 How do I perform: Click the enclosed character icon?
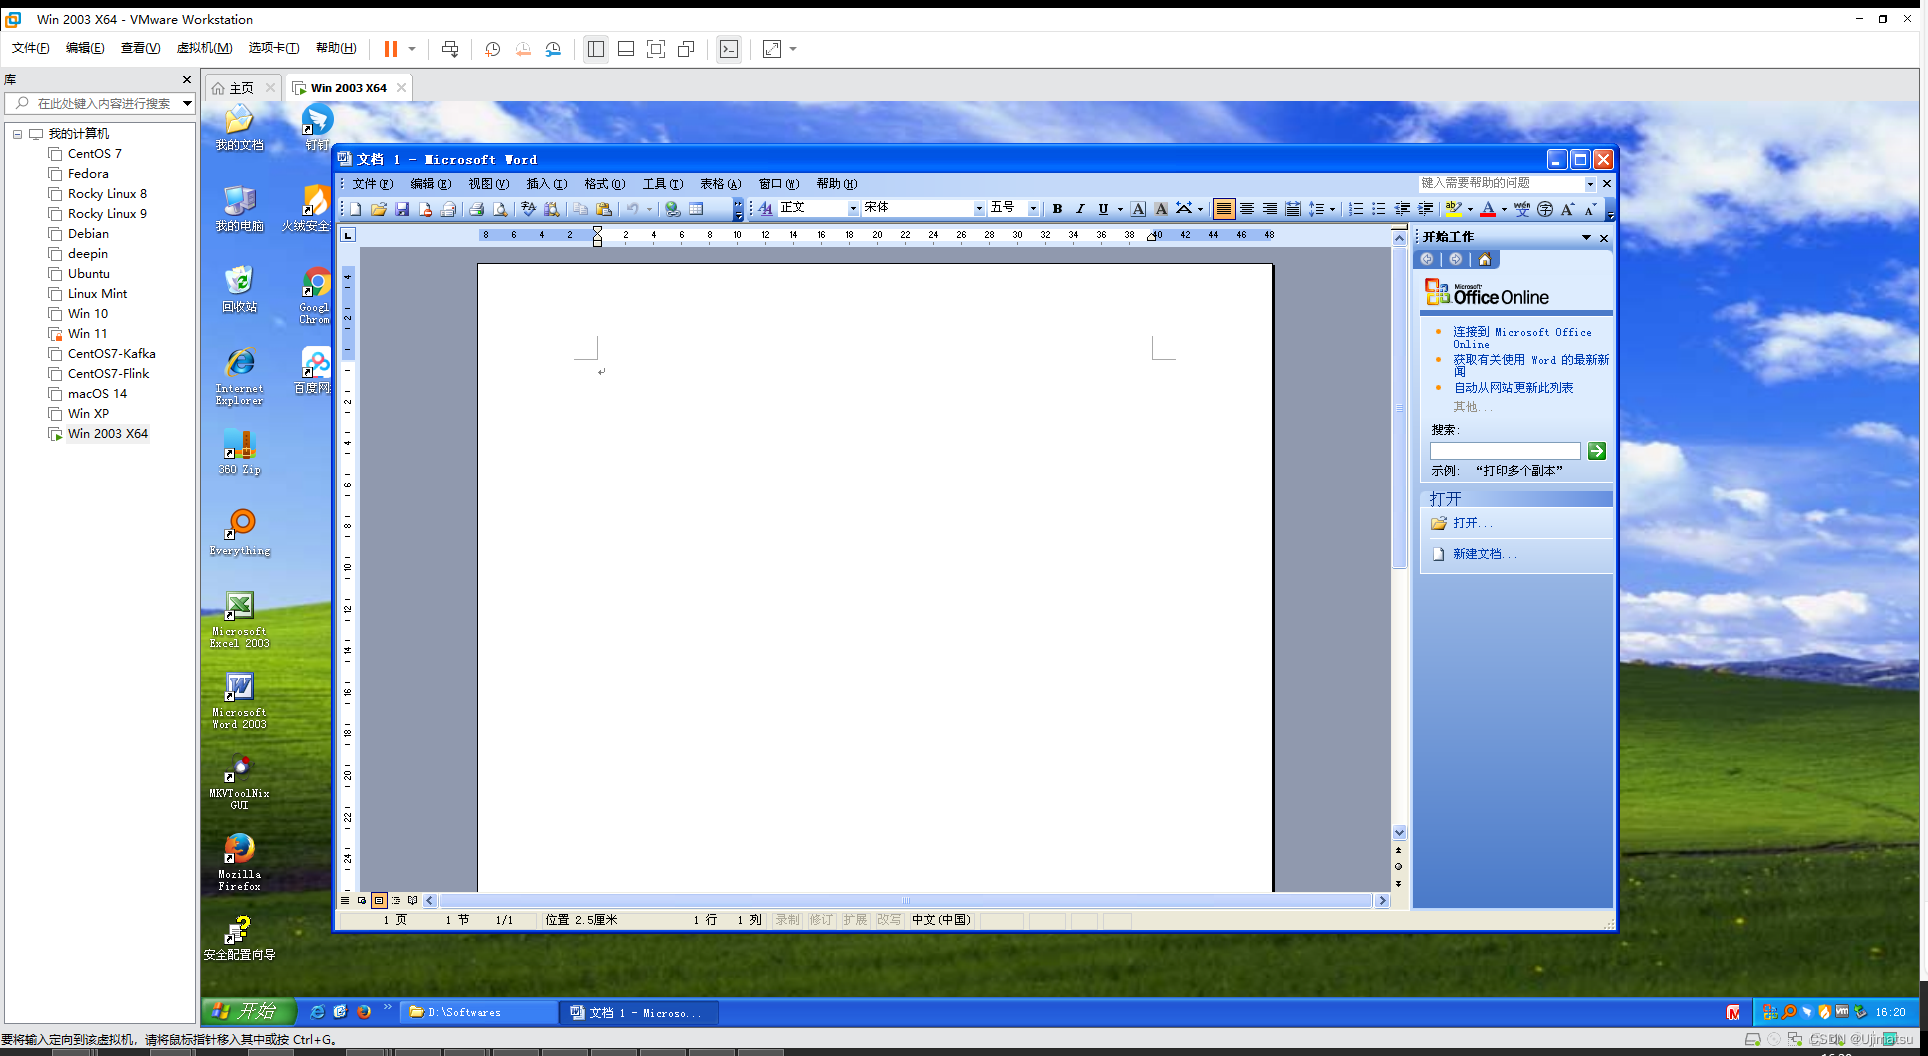(x=1545, y=209)
